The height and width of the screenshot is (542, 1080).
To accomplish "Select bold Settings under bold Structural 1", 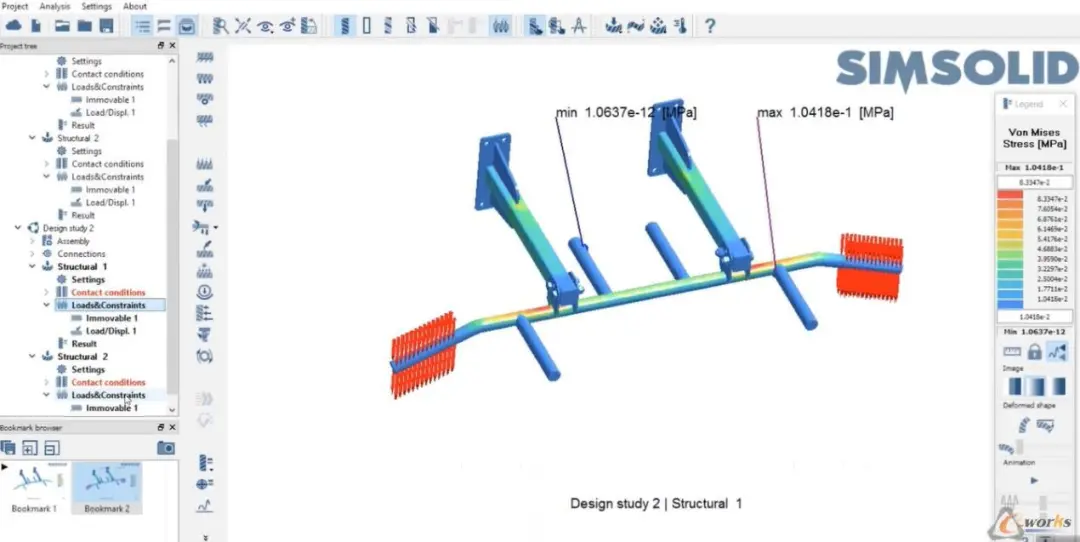I will click(88, 280).
